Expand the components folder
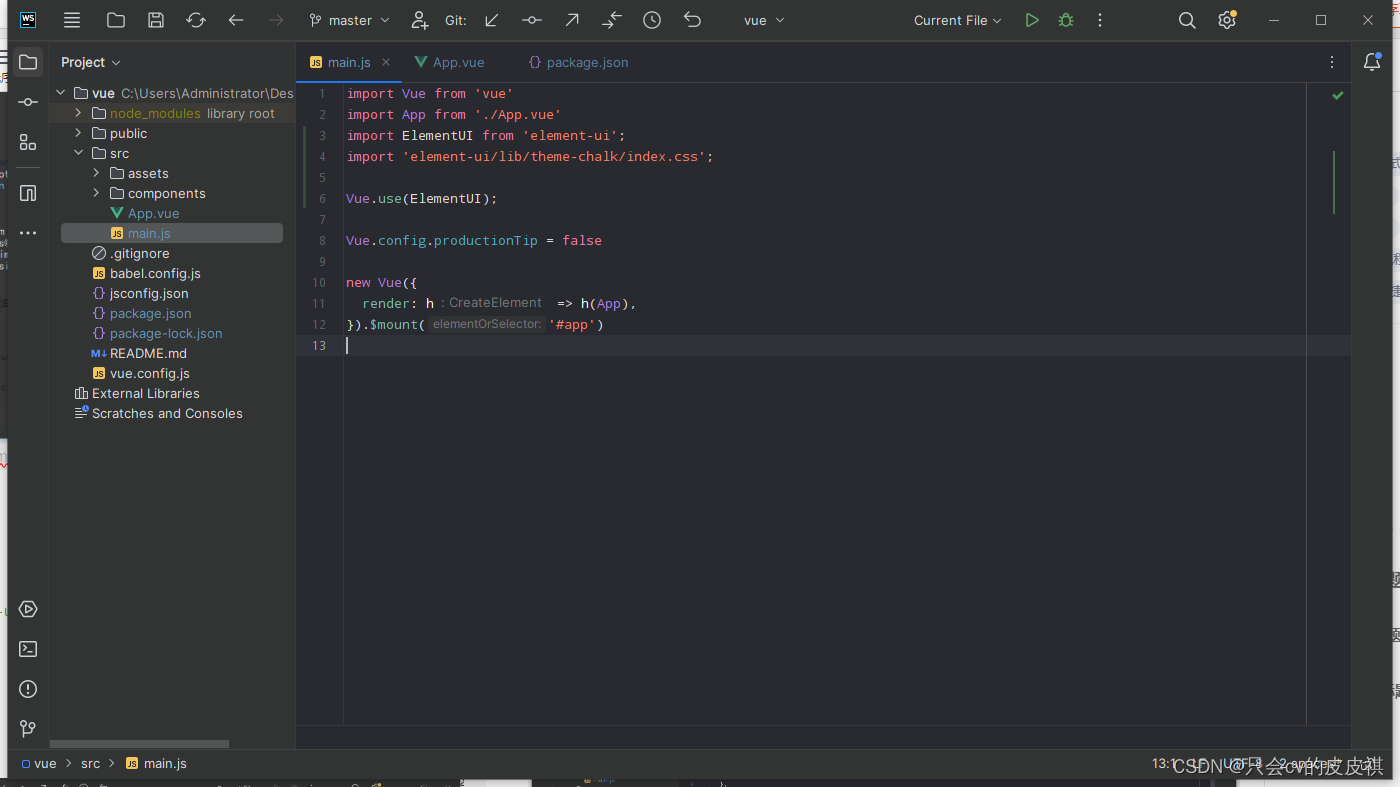1400x787 pixels. click(x=96, y=193)
